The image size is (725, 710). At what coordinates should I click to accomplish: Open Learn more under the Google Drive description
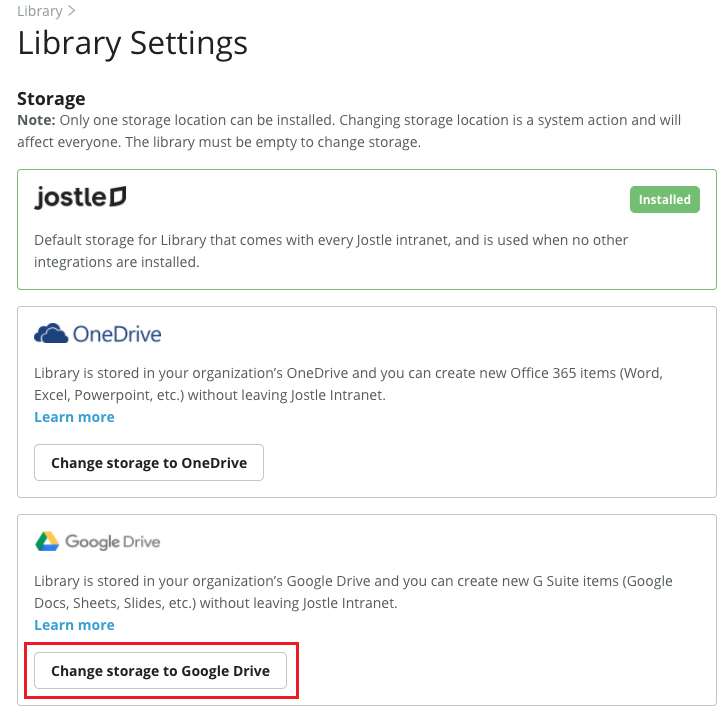point(74,625)
